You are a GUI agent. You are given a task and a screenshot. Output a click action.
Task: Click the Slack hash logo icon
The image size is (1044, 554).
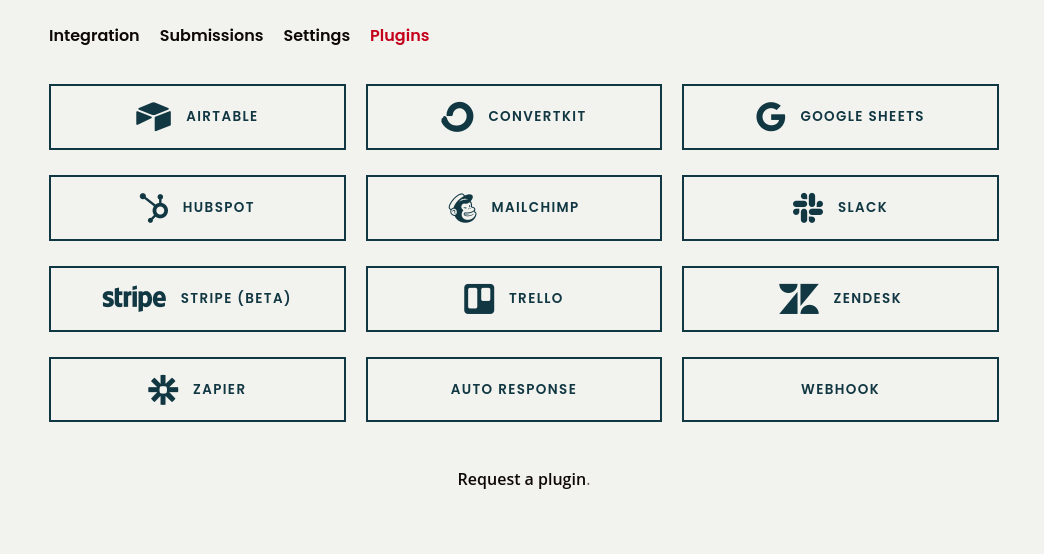[x=807, y=208]
